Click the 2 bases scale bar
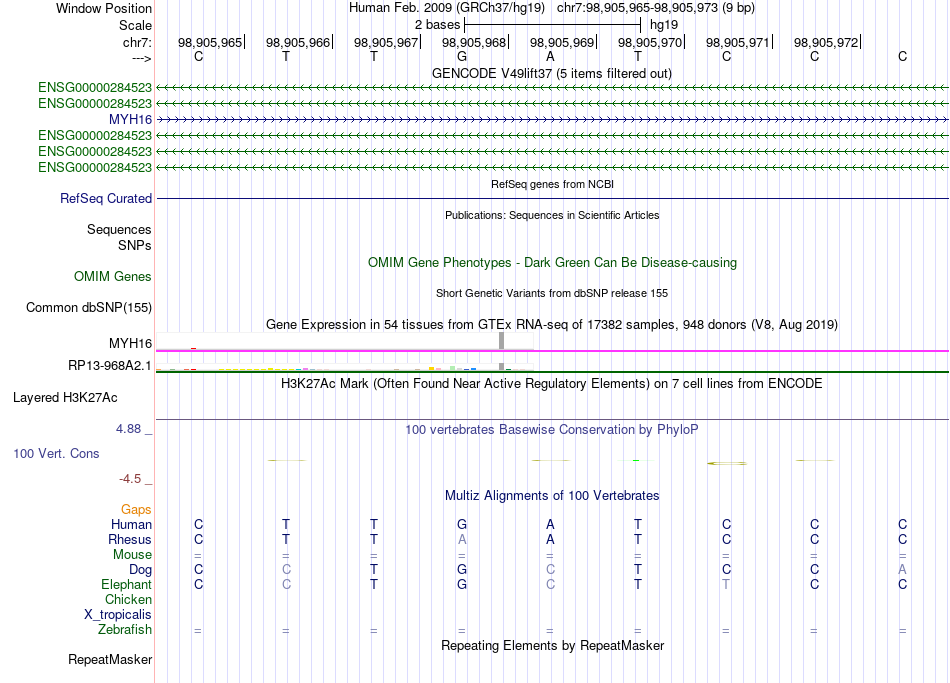950x683 pixels. (552, 25)
